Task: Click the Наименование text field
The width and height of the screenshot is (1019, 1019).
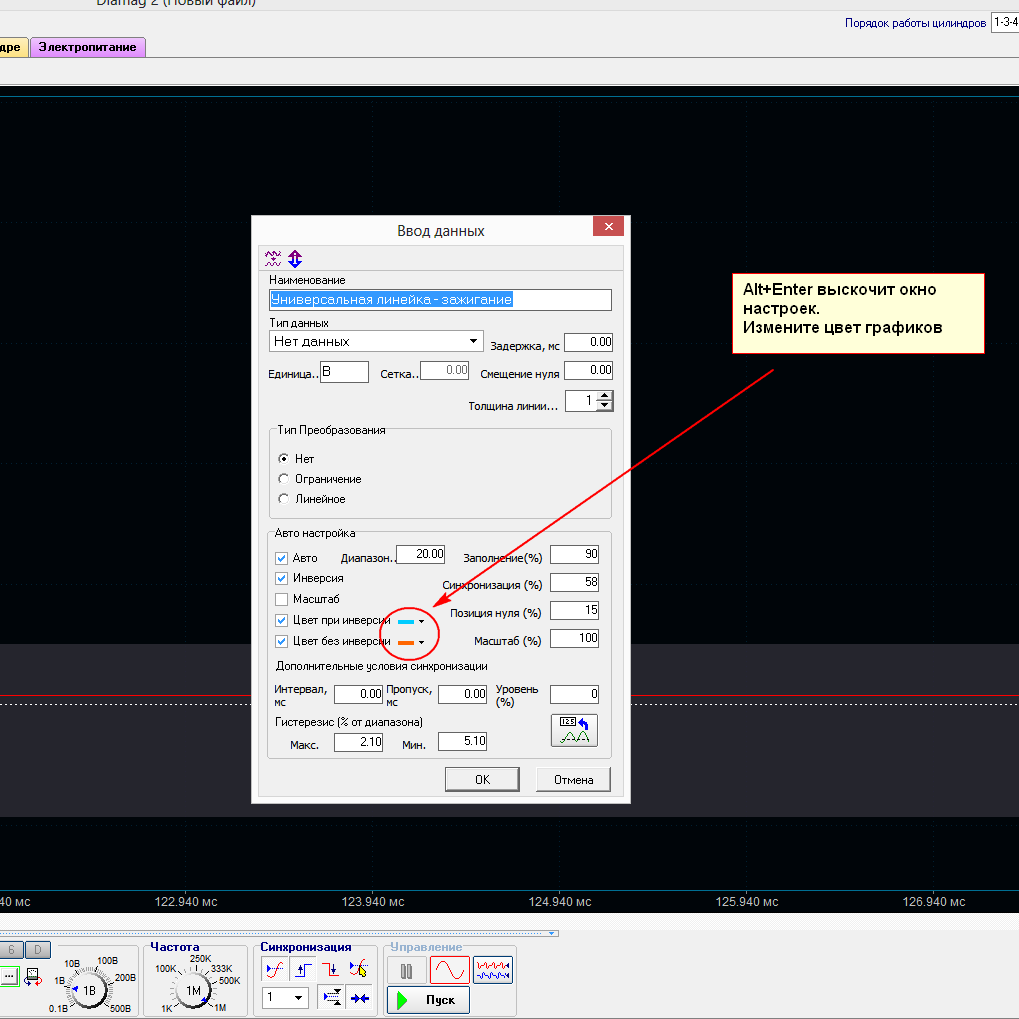Action: tap(441, 300)
